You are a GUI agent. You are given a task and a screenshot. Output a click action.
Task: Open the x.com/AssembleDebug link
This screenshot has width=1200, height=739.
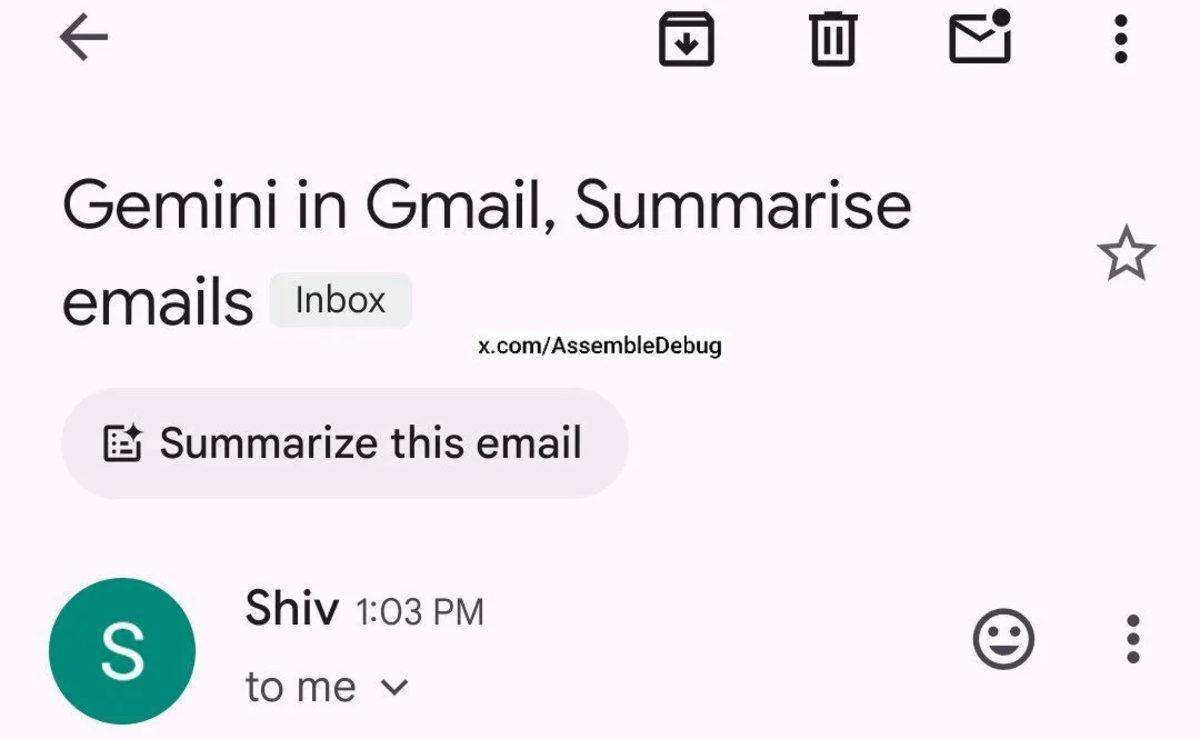[x=600, y=348]
